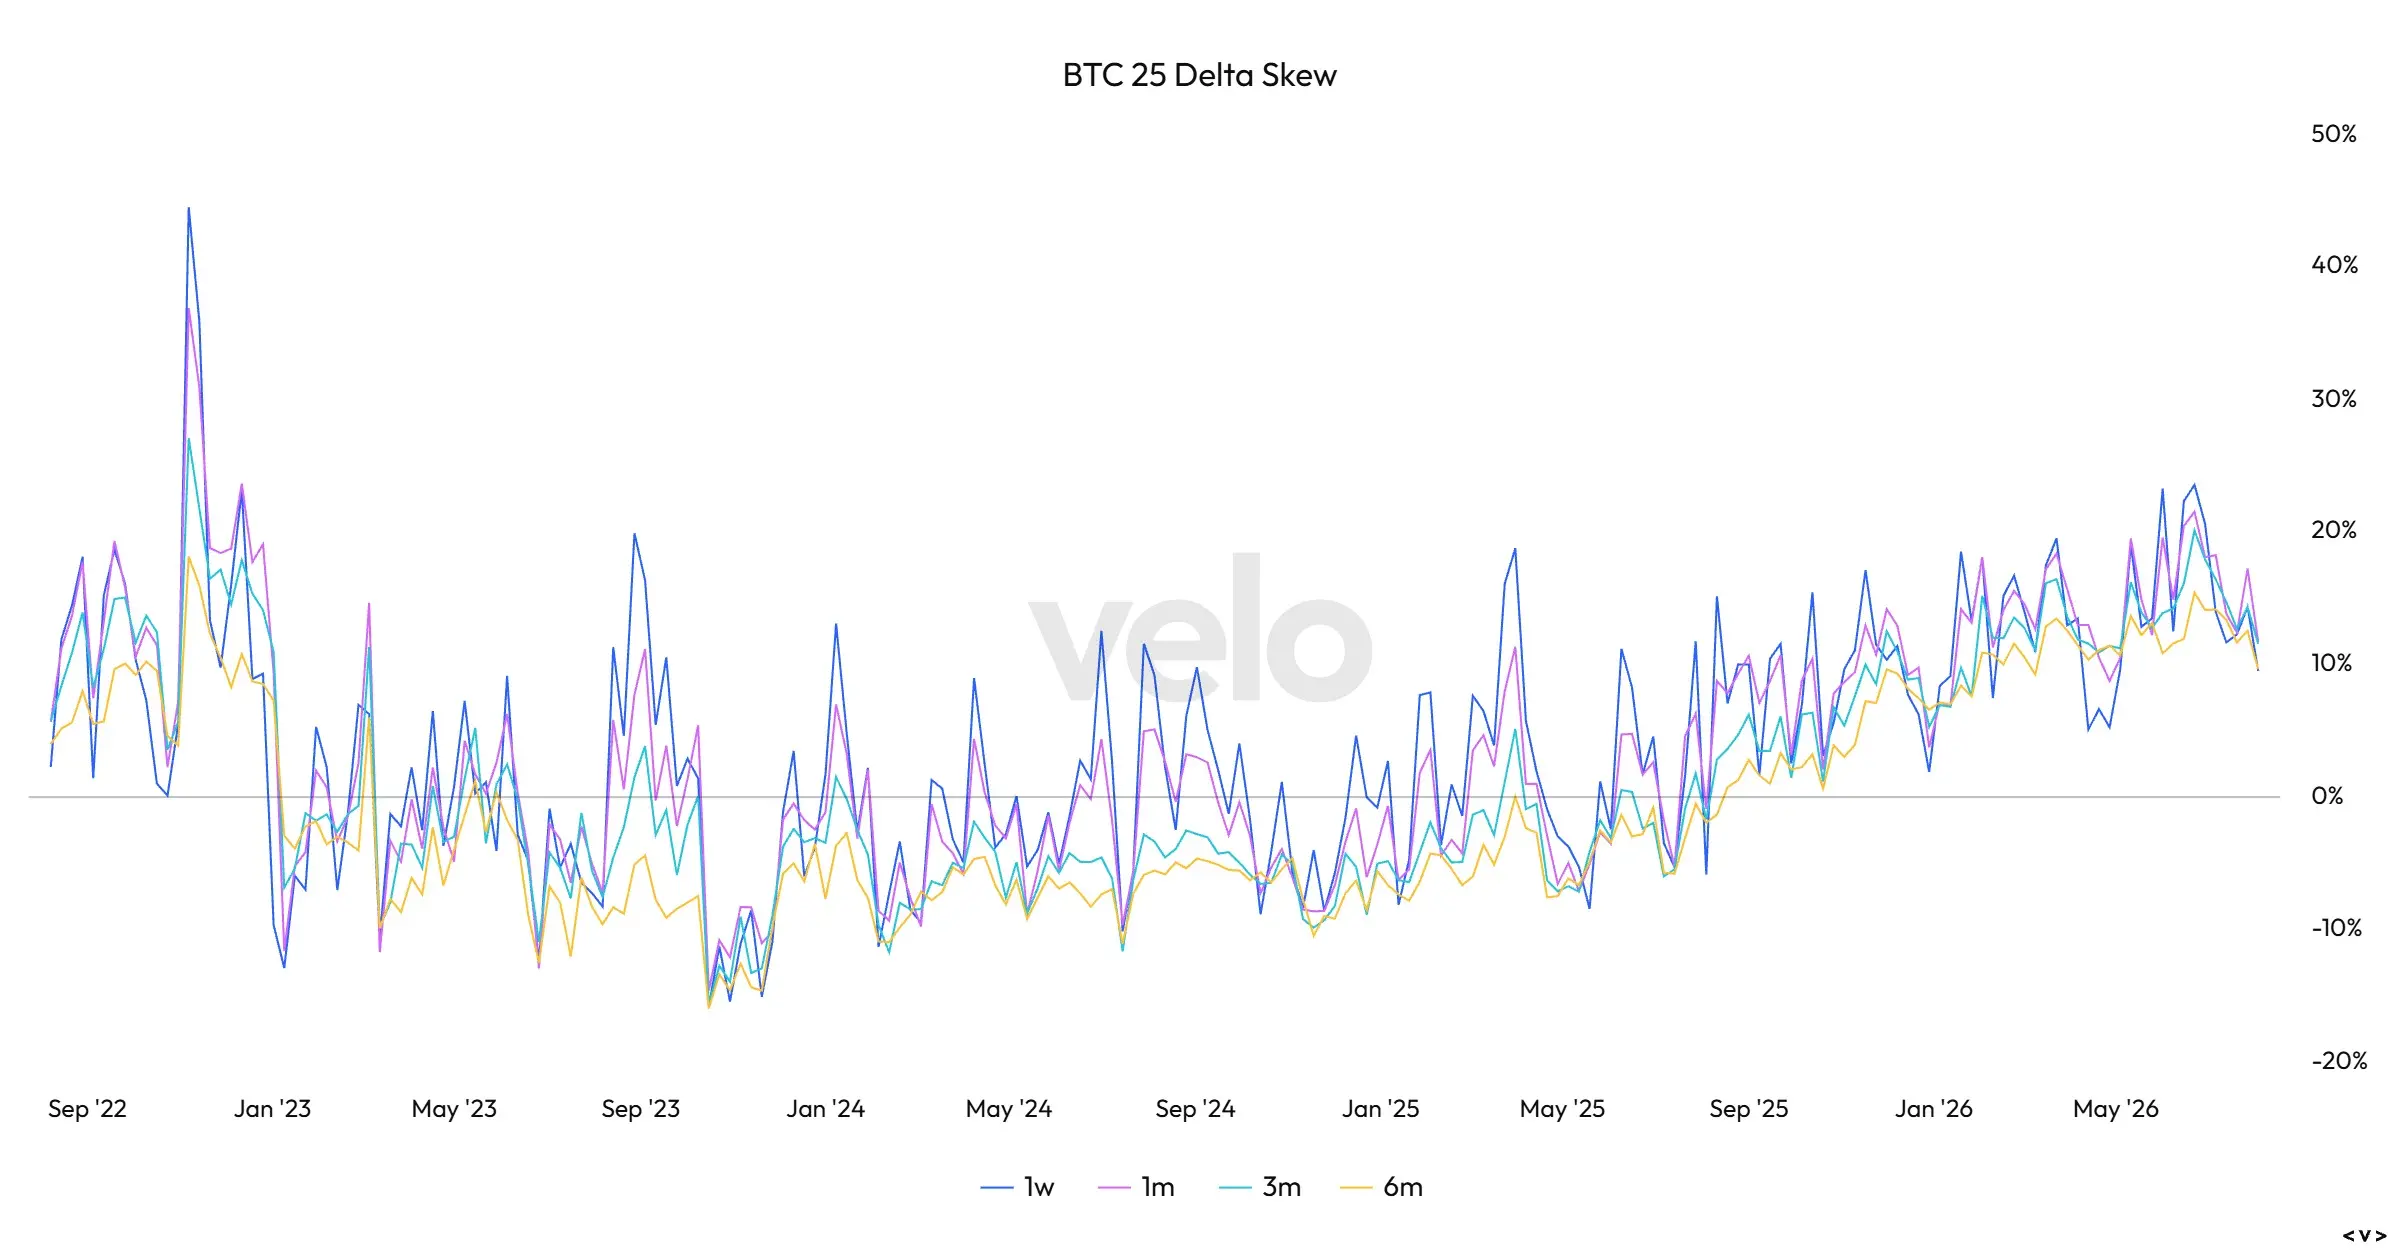Toggle the 1w series label in legend

pos(1039,1187)
